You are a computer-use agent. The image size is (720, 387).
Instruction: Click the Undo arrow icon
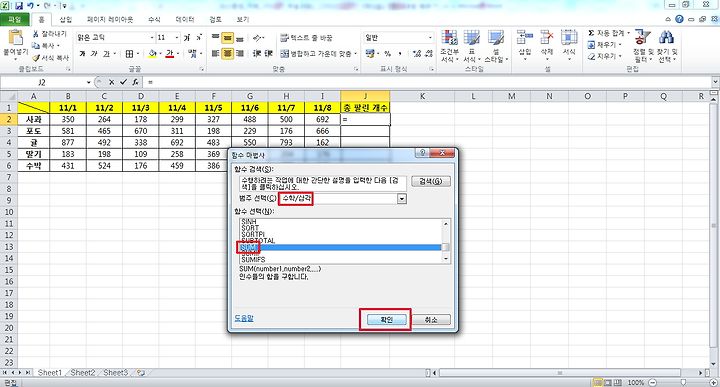(31, 6)
